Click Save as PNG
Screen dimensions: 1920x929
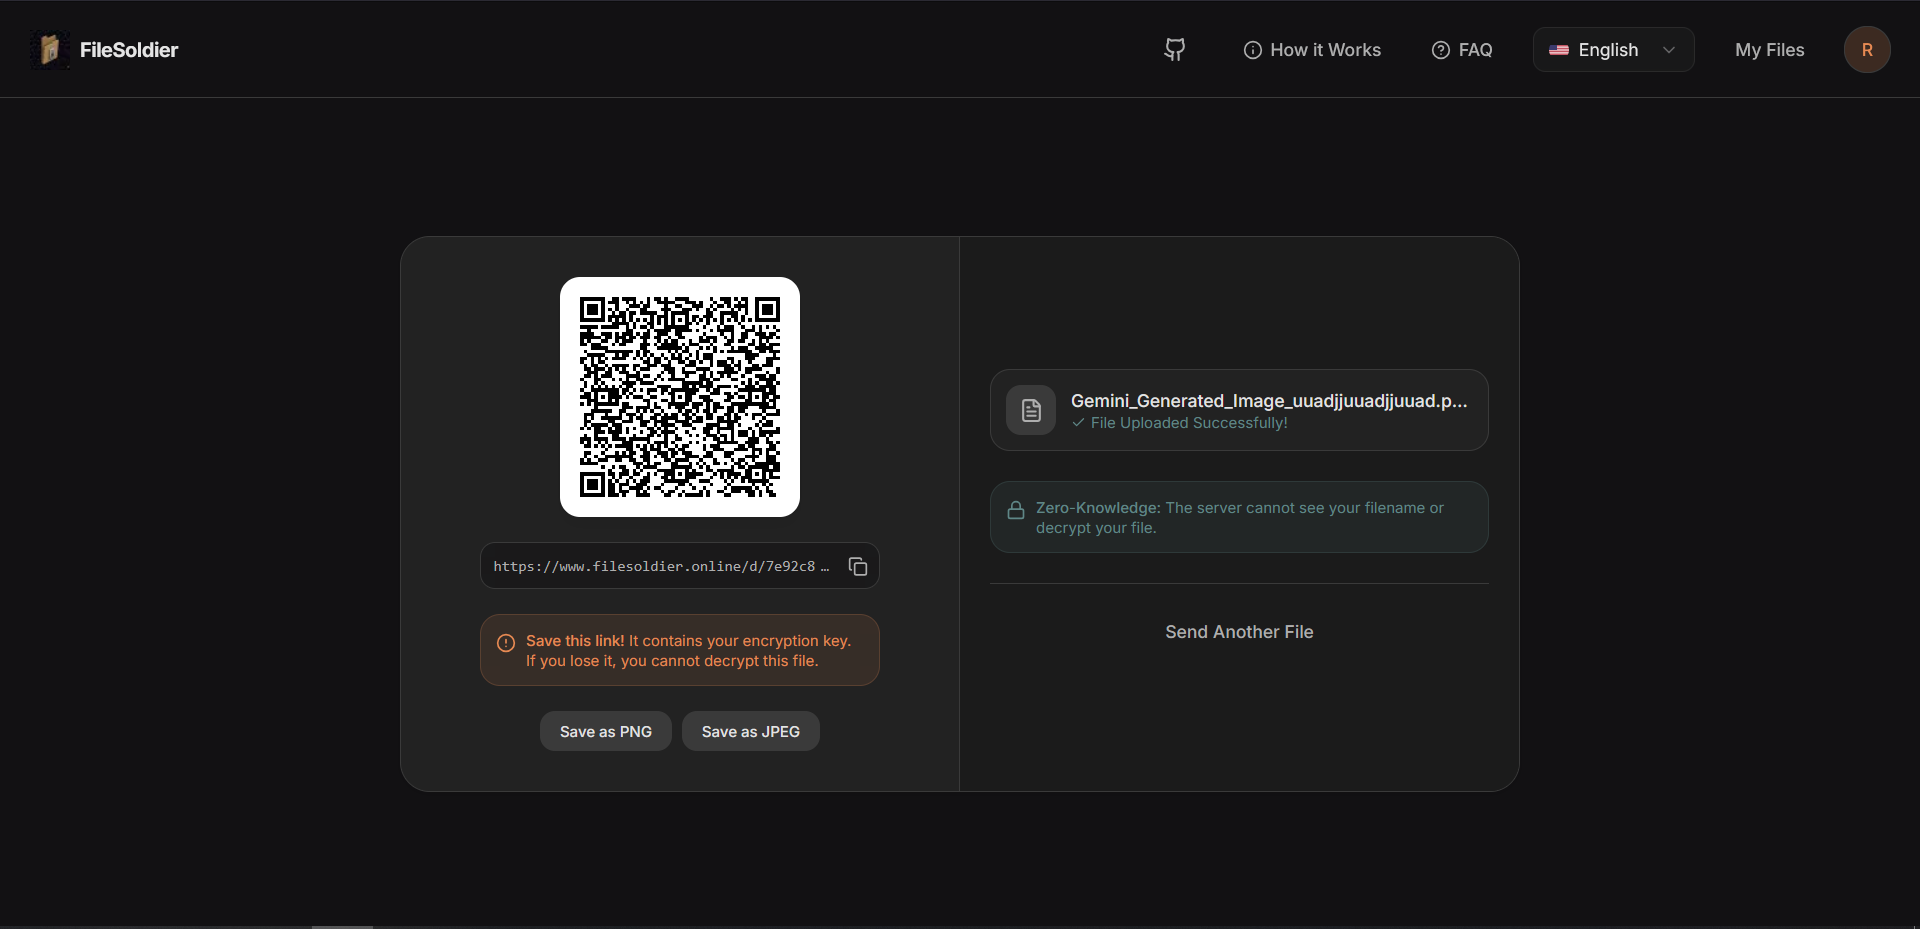[x=605, y=731]
